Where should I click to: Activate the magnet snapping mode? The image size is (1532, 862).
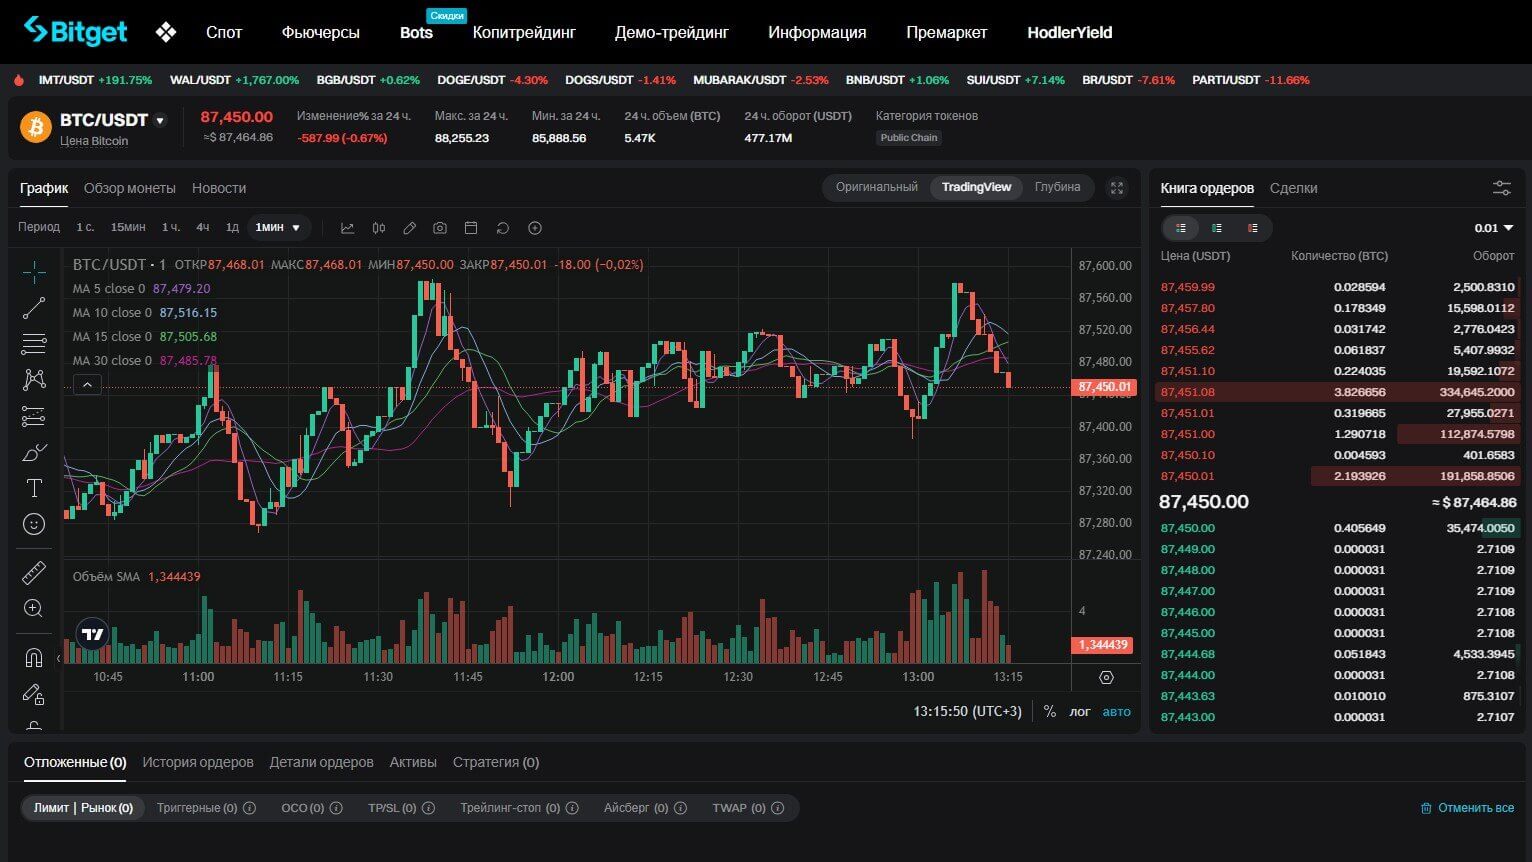click(34, 658)
